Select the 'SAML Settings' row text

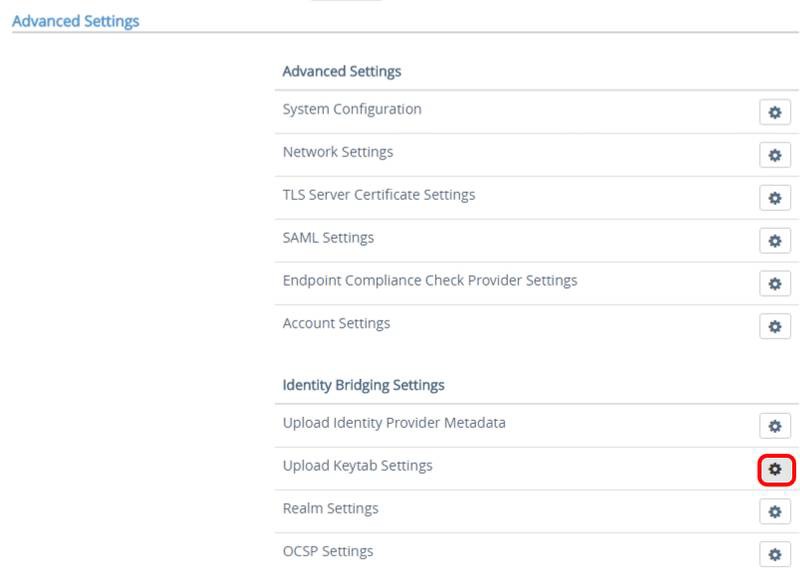pyautogui.click(x=328, y=238)
